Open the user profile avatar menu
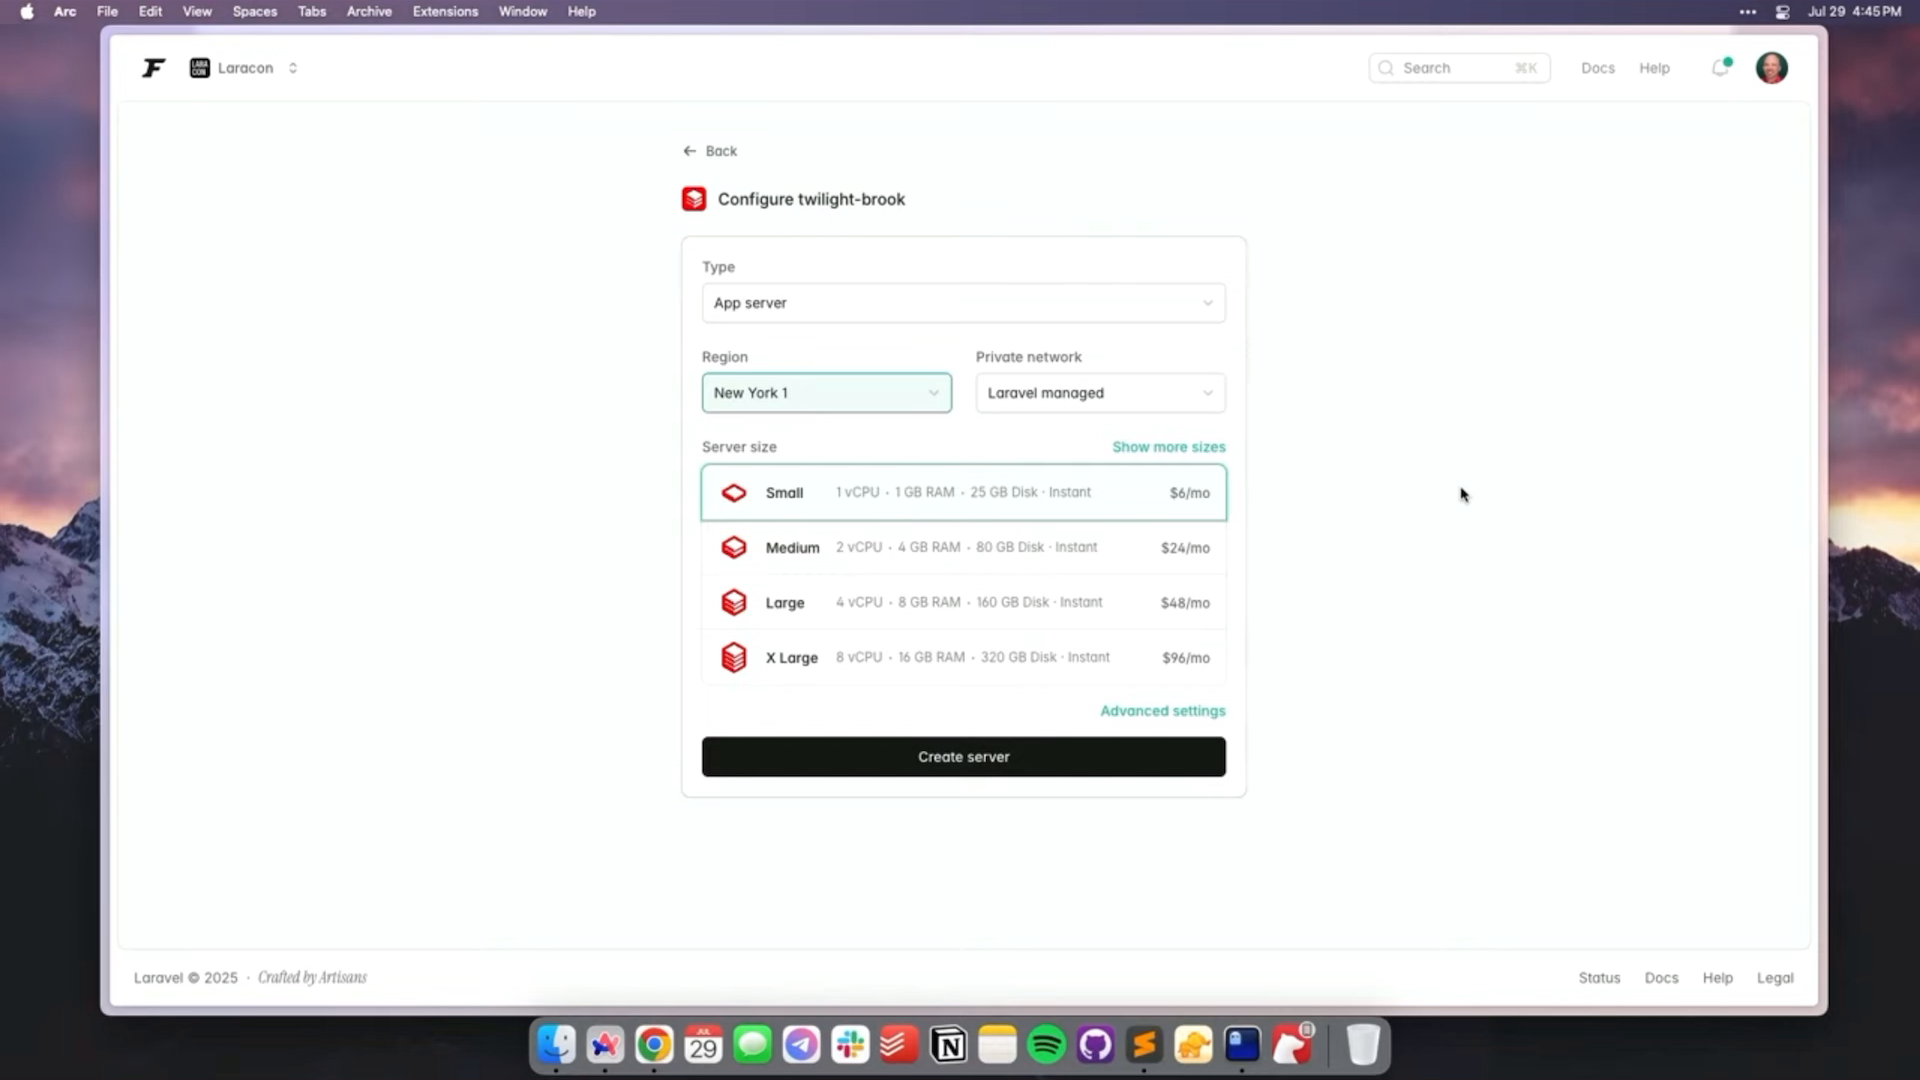Image resolution: width=1920 pixels, height=1080 pixels. pyautogui.click(x=1771, y=68)
